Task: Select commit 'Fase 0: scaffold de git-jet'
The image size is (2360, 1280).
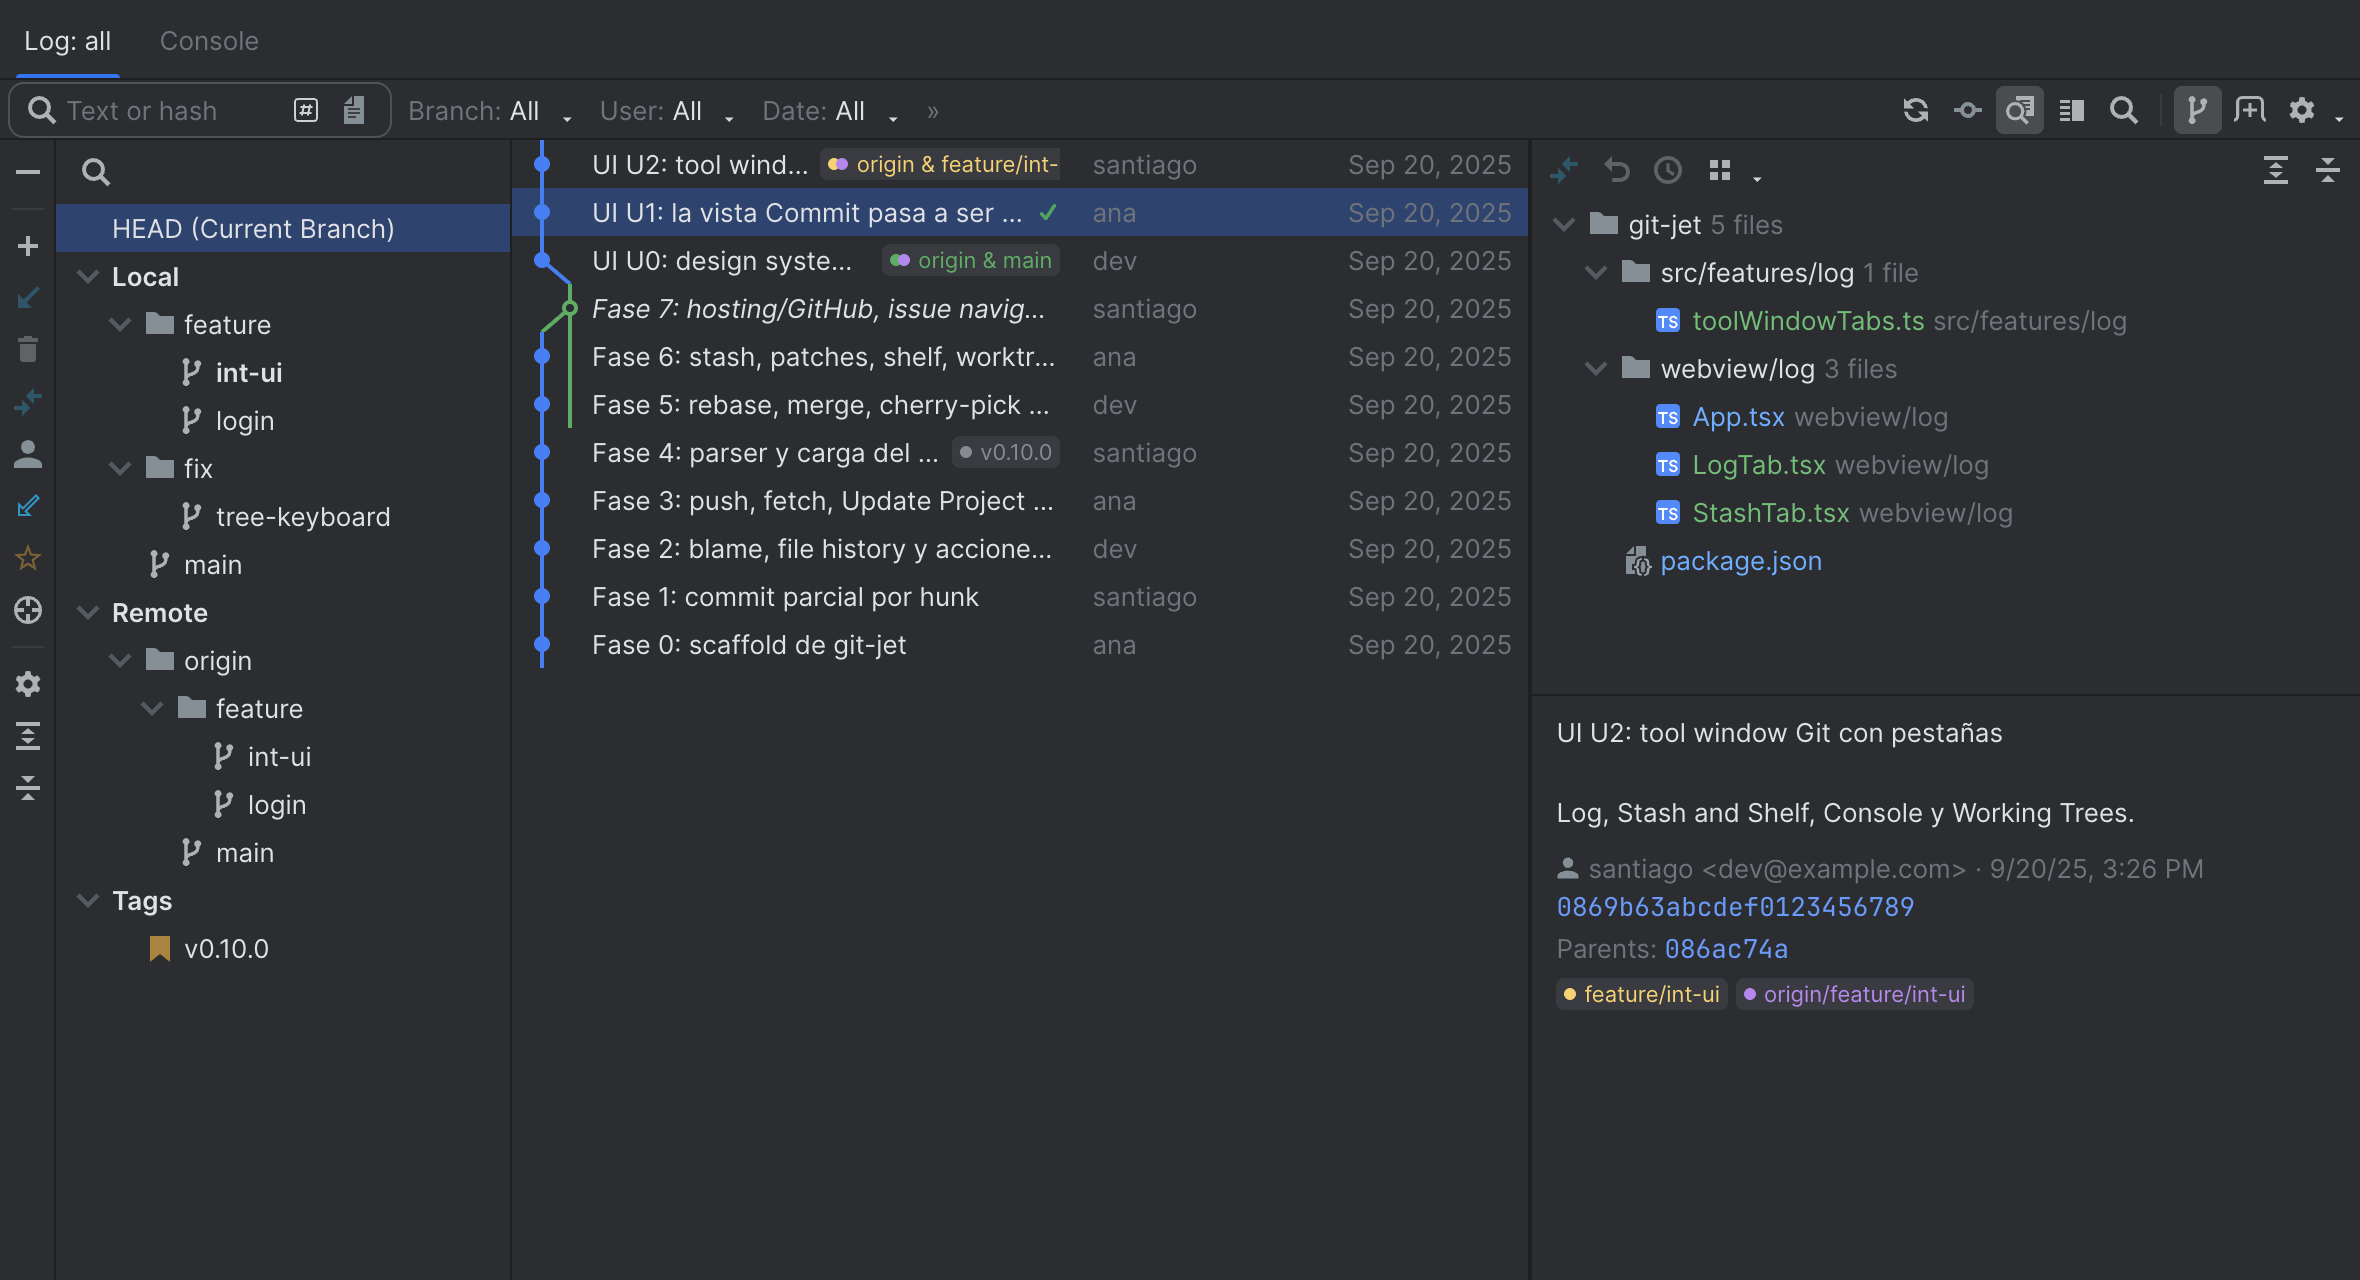Action: point(1020,644)
